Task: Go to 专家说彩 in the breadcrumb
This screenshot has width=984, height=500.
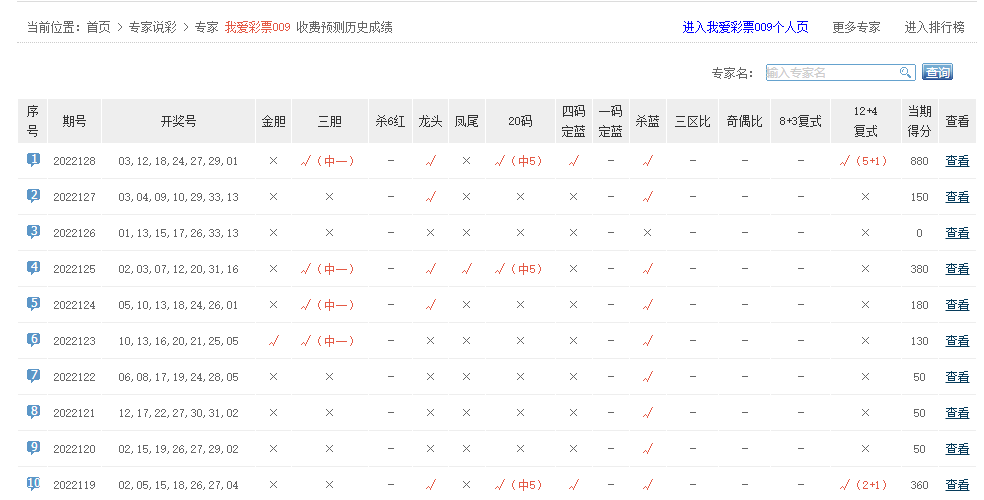Action: (152, 27)
